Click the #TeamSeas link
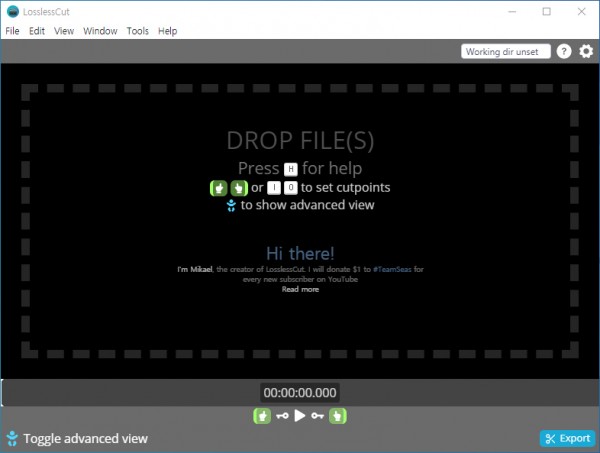Image resolution: width=600 pixels, height=453 pixels. [x=392, y=269]
